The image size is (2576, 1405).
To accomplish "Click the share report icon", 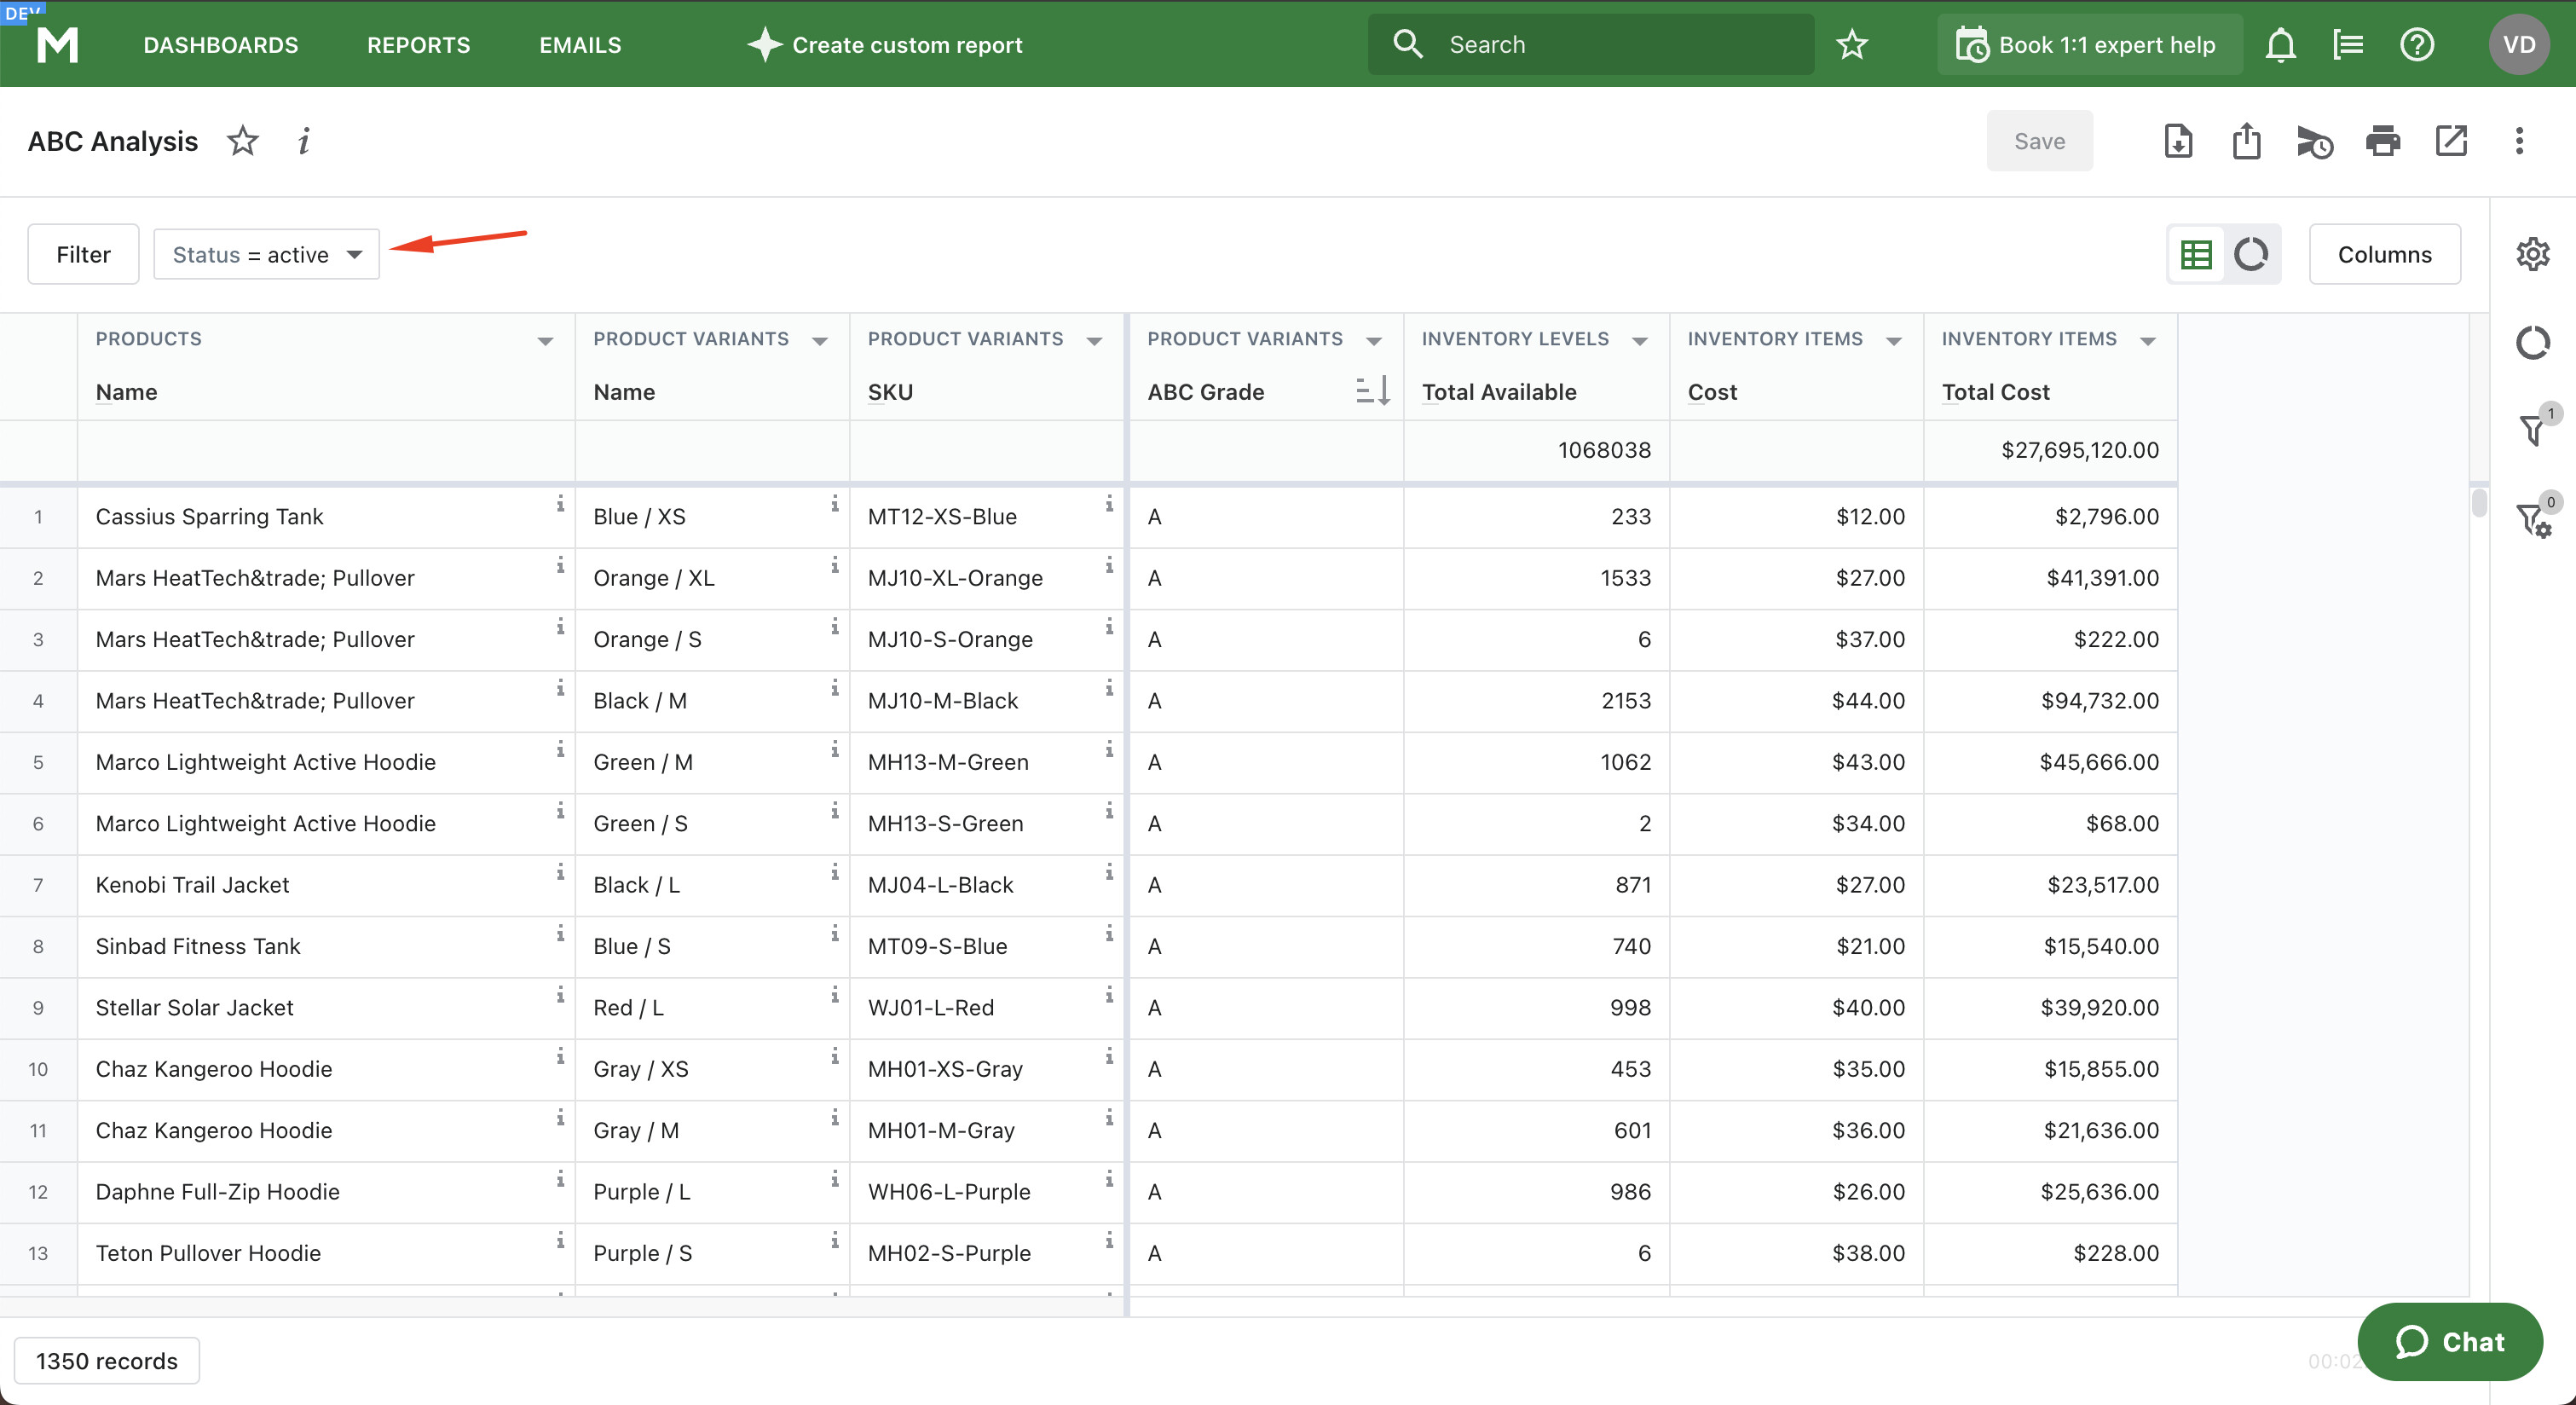I will click(2246, 141).
